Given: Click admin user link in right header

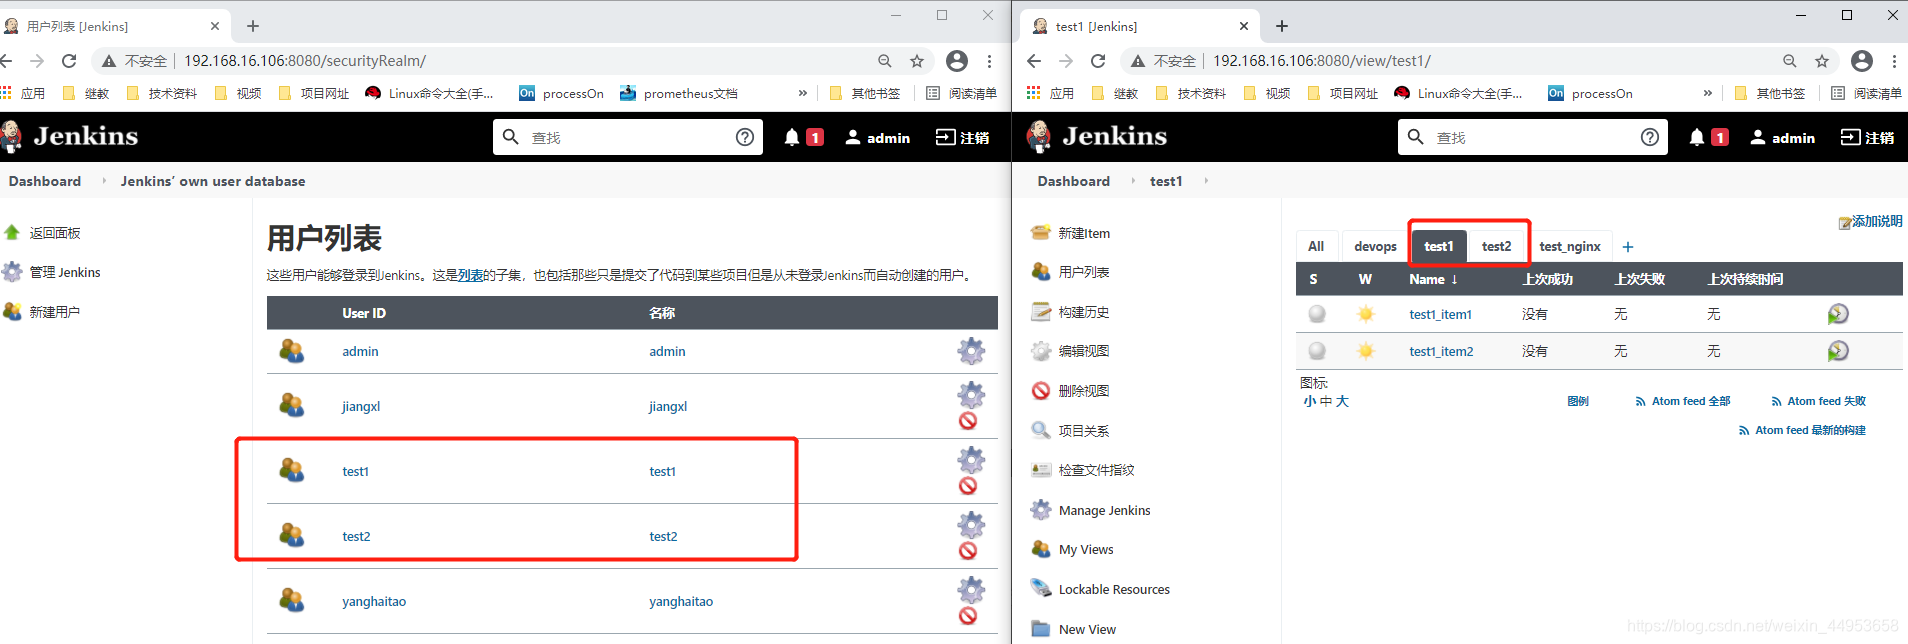Looking at the screenshot, I should click(1782, 137).
